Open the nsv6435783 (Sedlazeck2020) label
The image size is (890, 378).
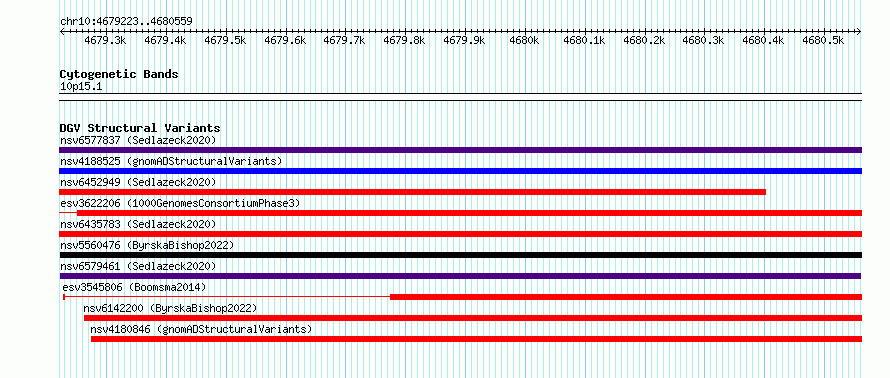point(138,224)
